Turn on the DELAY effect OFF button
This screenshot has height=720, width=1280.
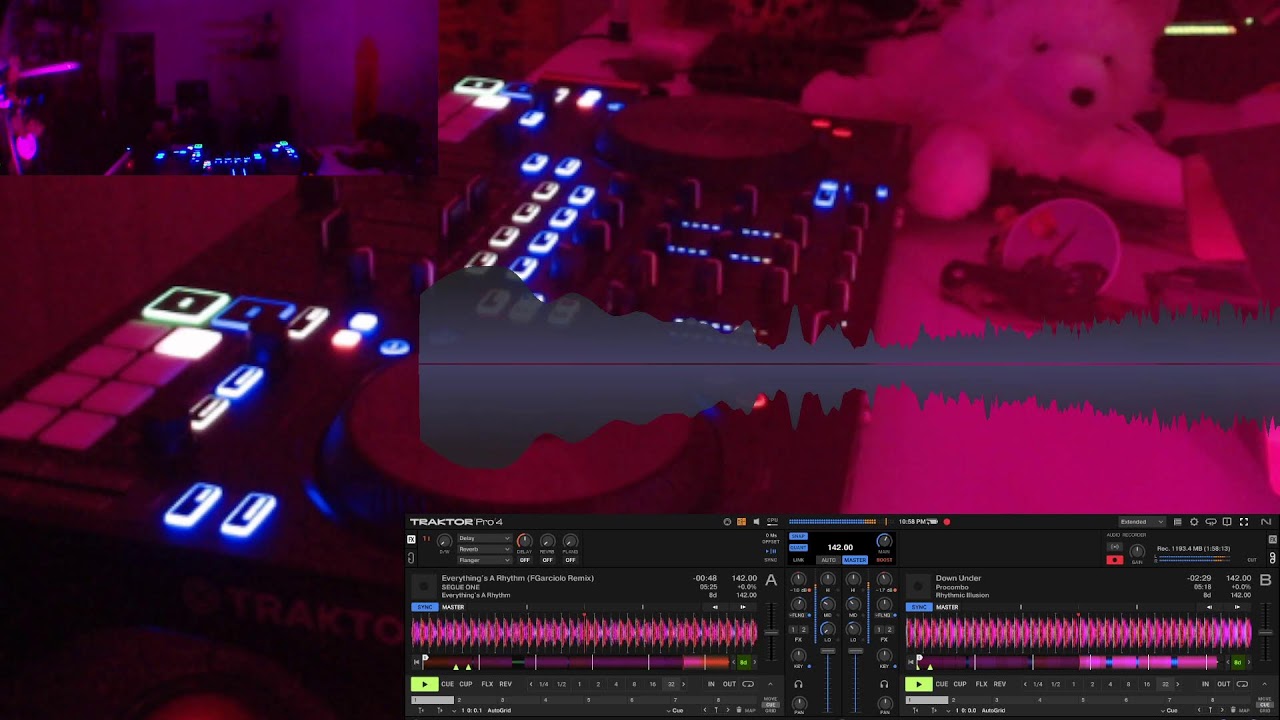524,560
